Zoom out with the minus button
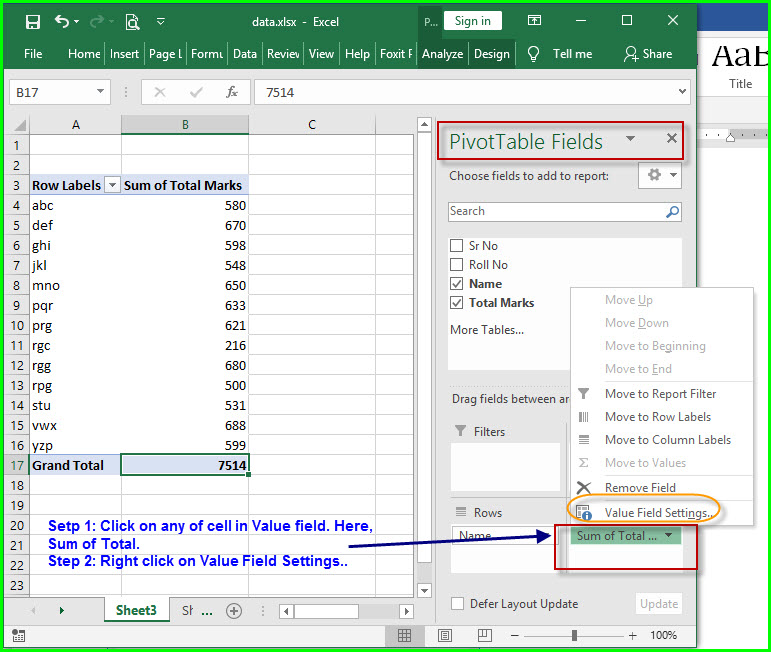 click(x=514, y=636)
